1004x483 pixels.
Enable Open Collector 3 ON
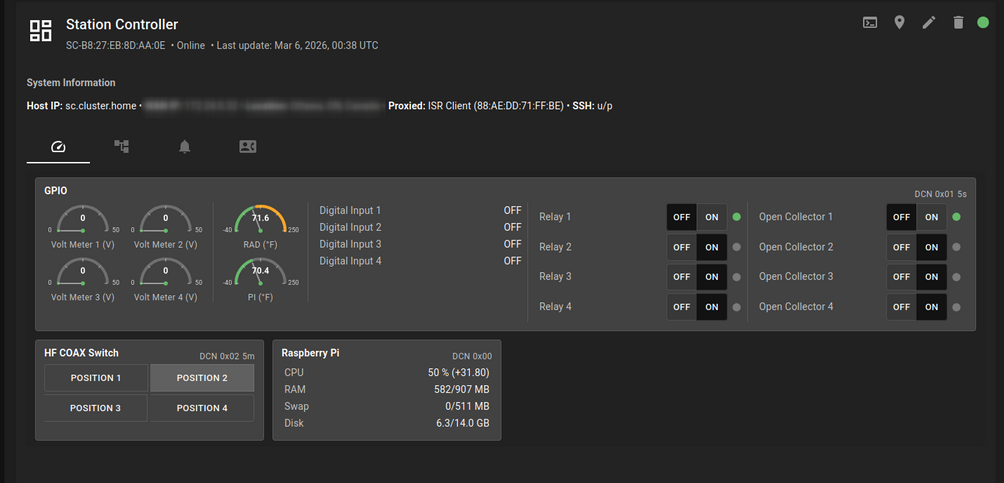coord(931,277)
